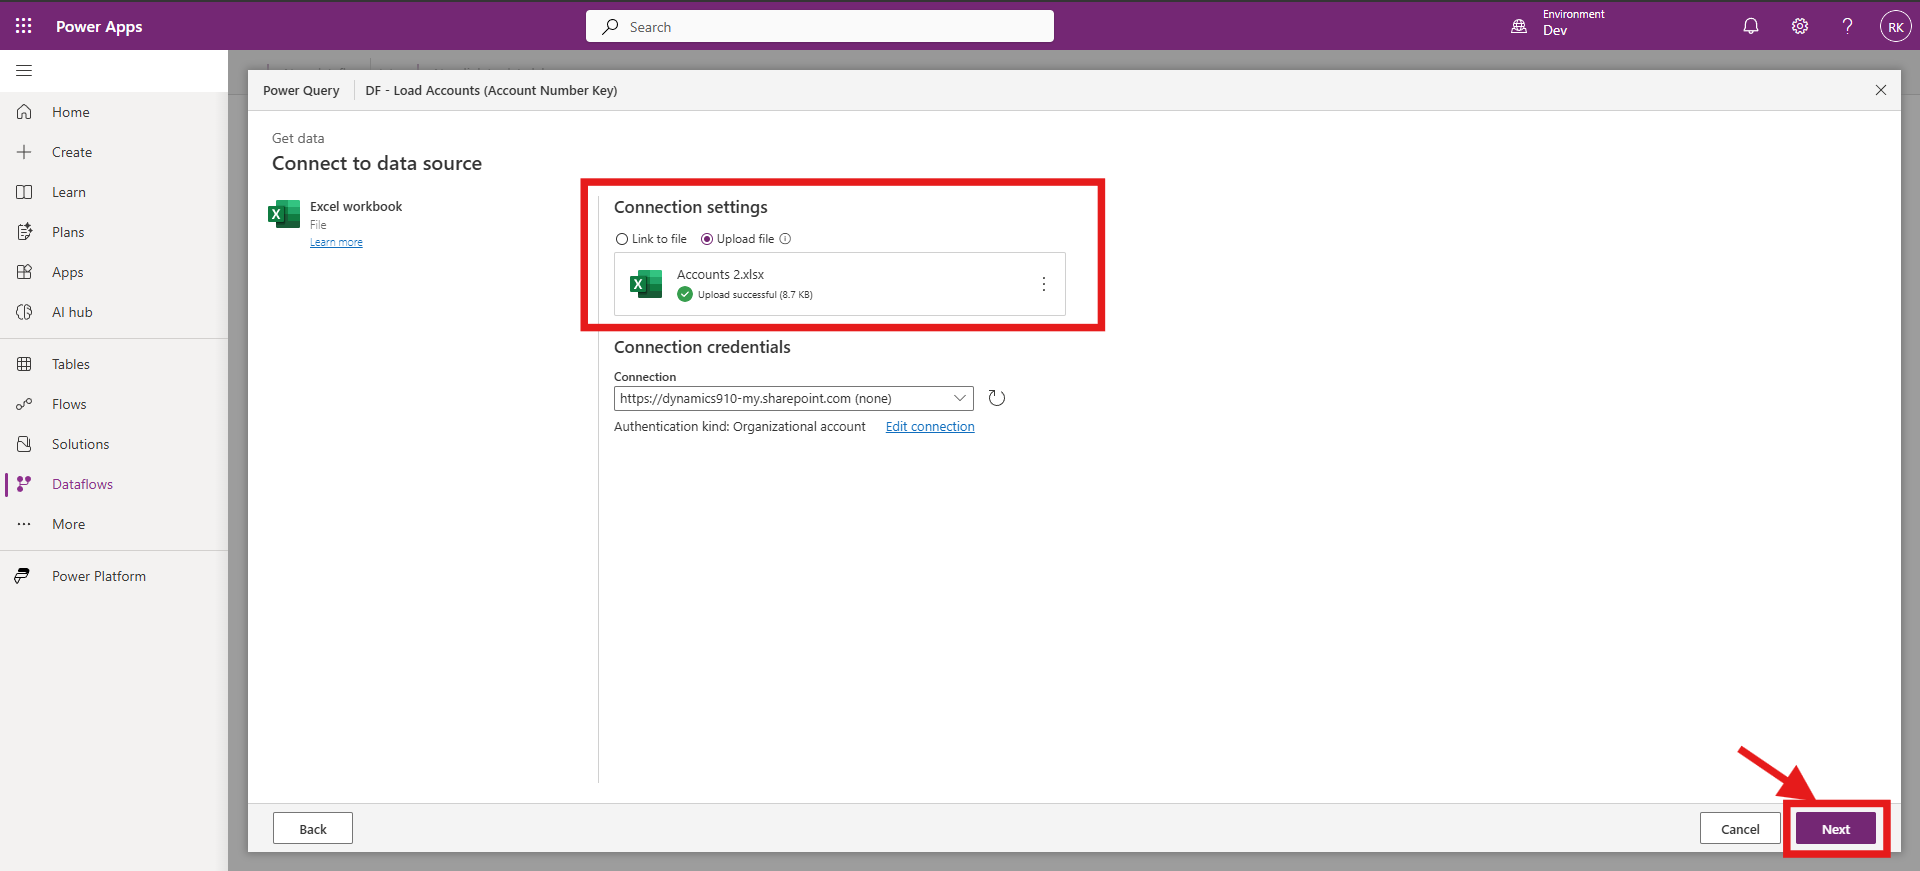Screen dimensions: 1920x871
Task: Go to Solutions in the sidebar
Action: 80,444
